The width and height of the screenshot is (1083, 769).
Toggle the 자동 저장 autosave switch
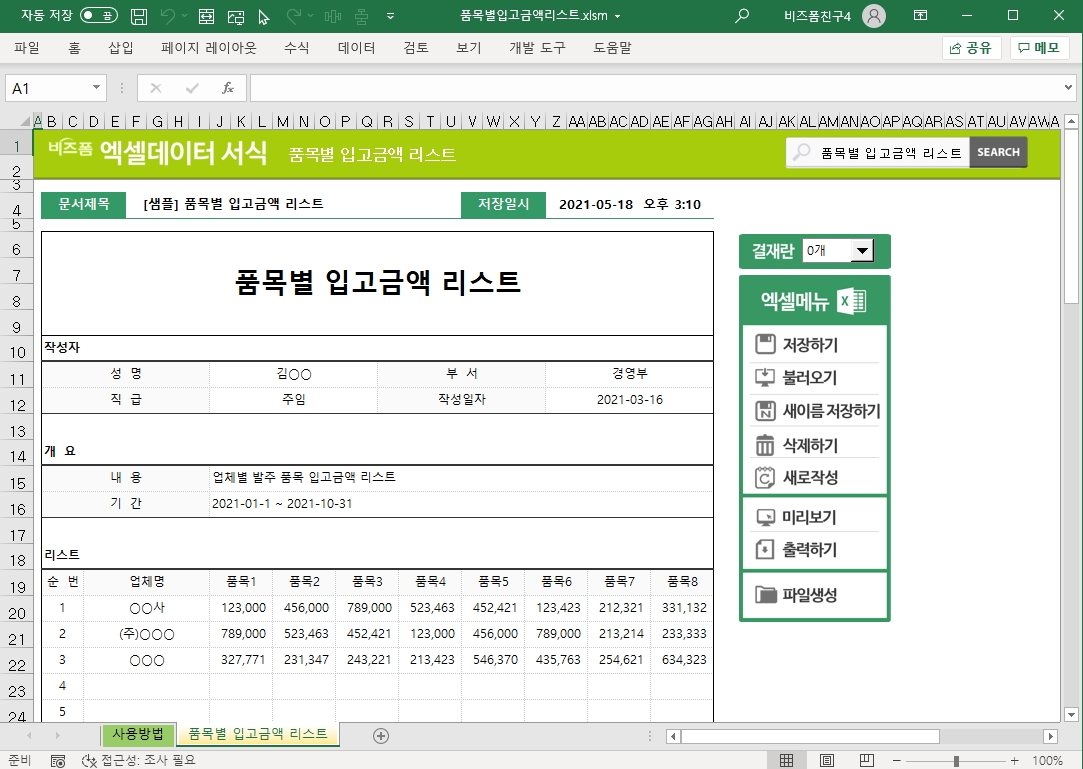point(98,16)
